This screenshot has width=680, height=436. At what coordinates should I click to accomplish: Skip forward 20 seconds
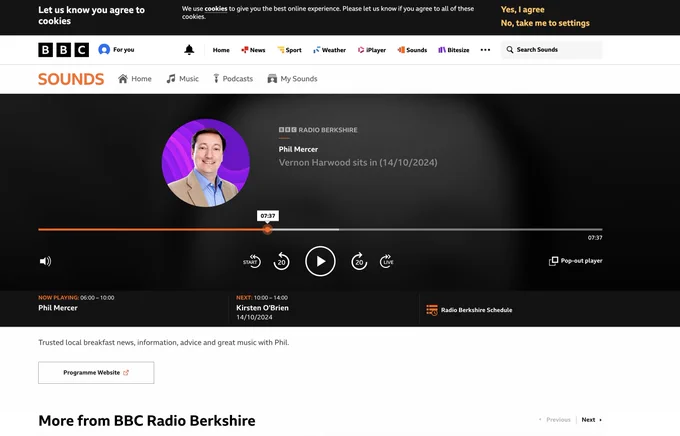(x=359, y=261)
